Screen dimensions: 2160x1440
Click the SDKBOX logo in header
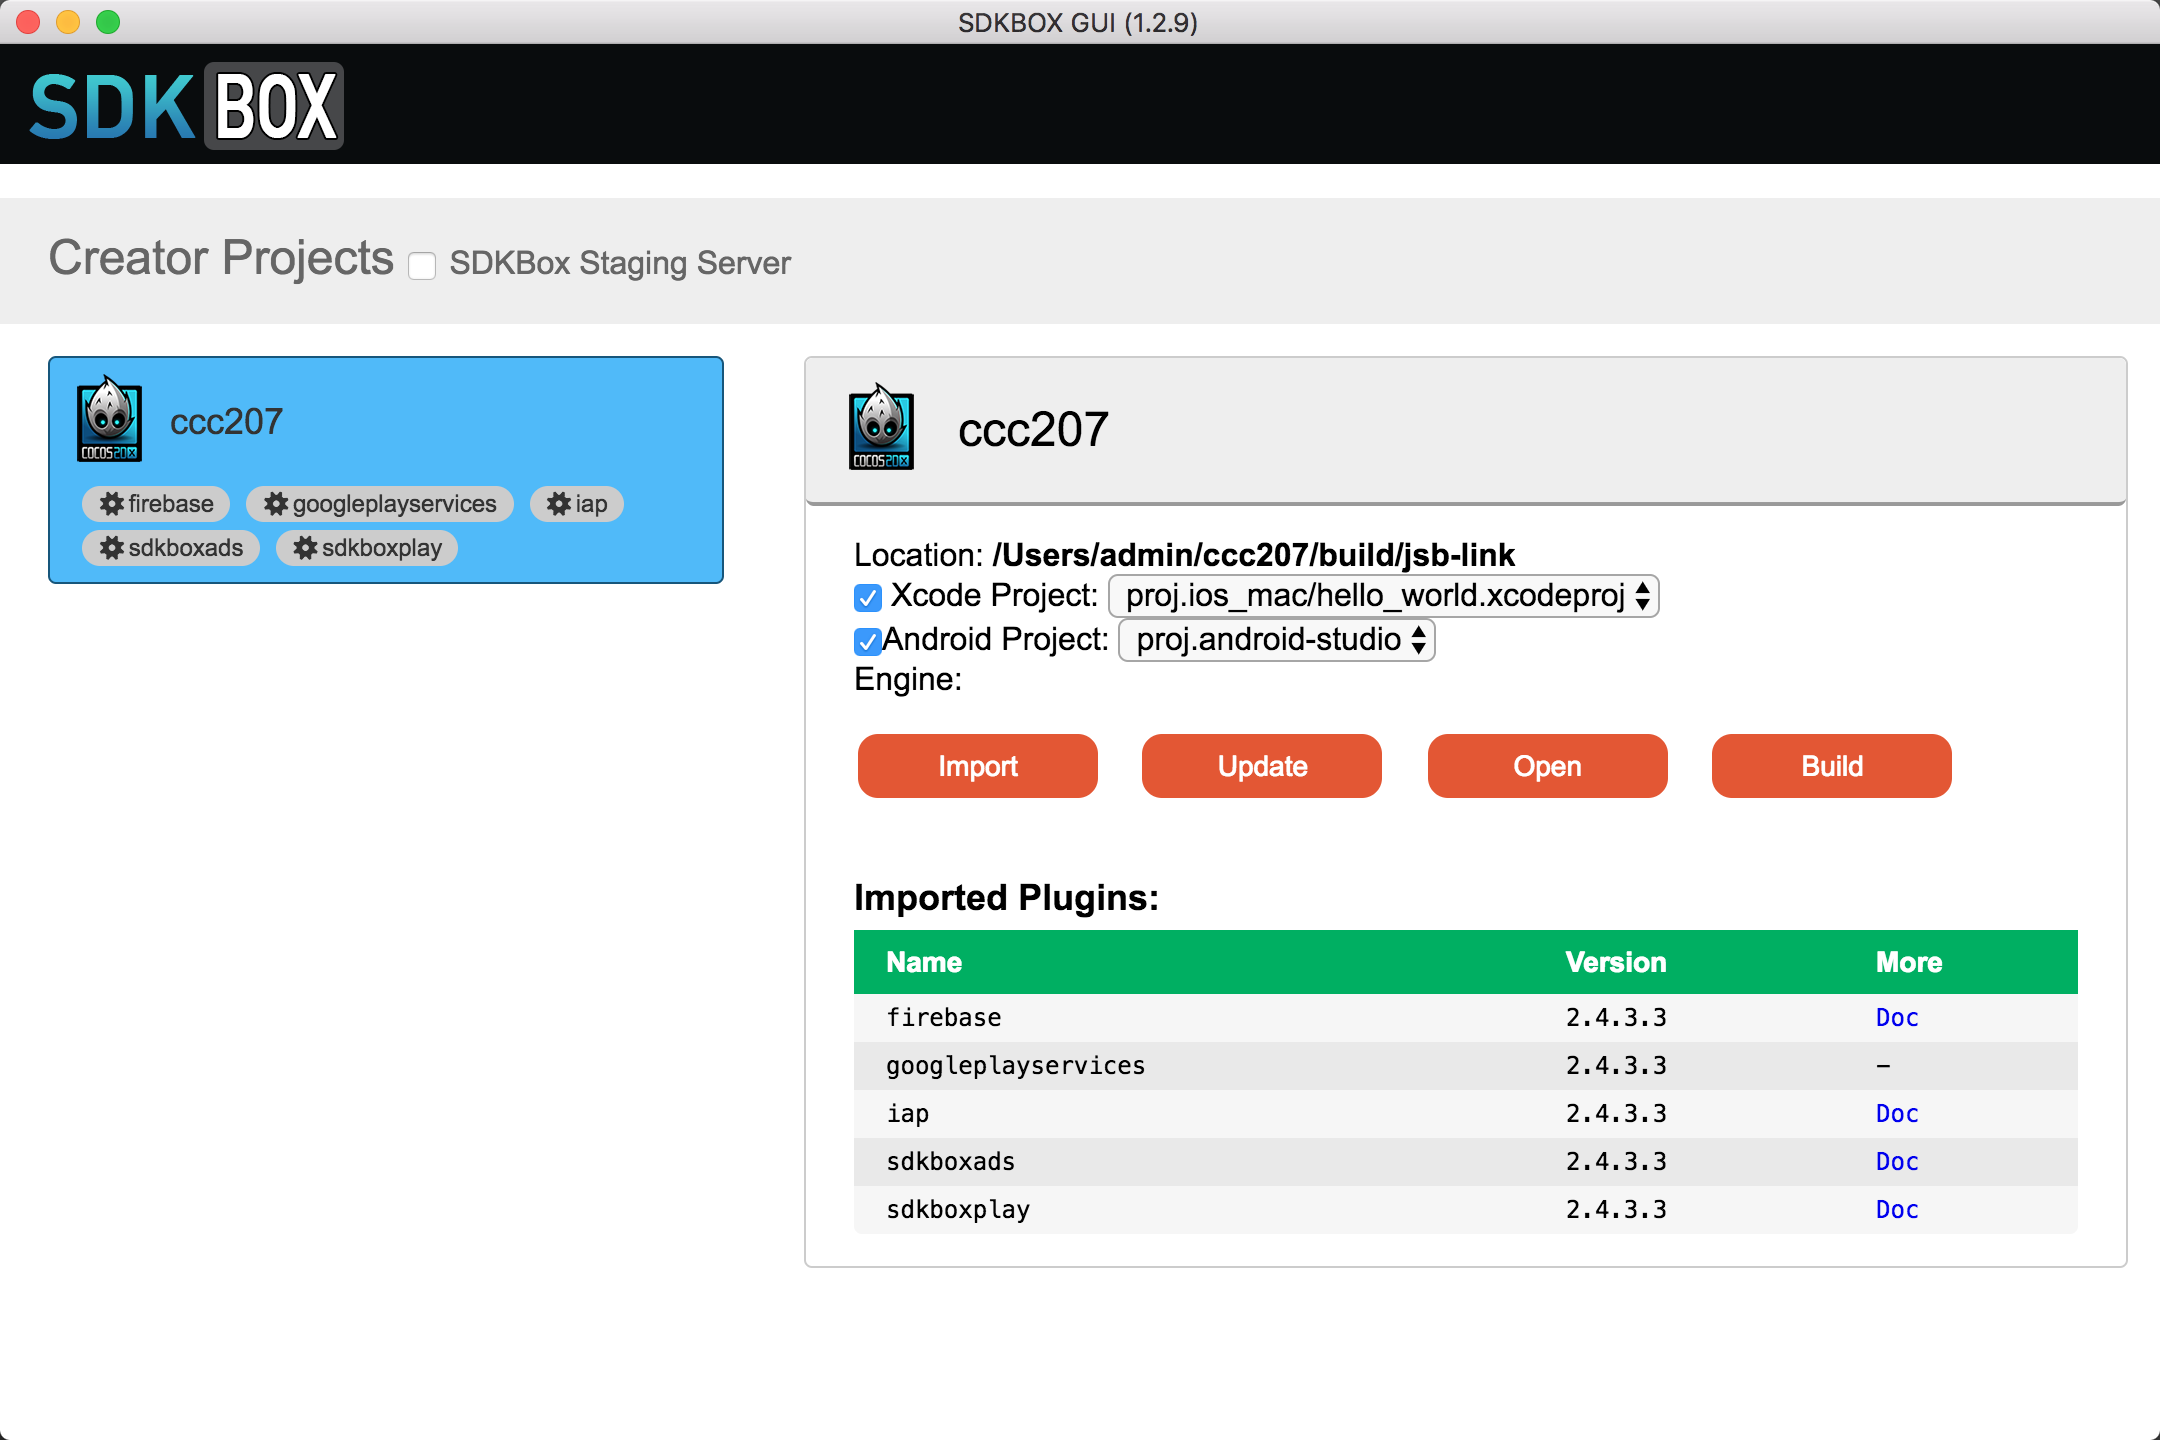click(x=187, y=106)
